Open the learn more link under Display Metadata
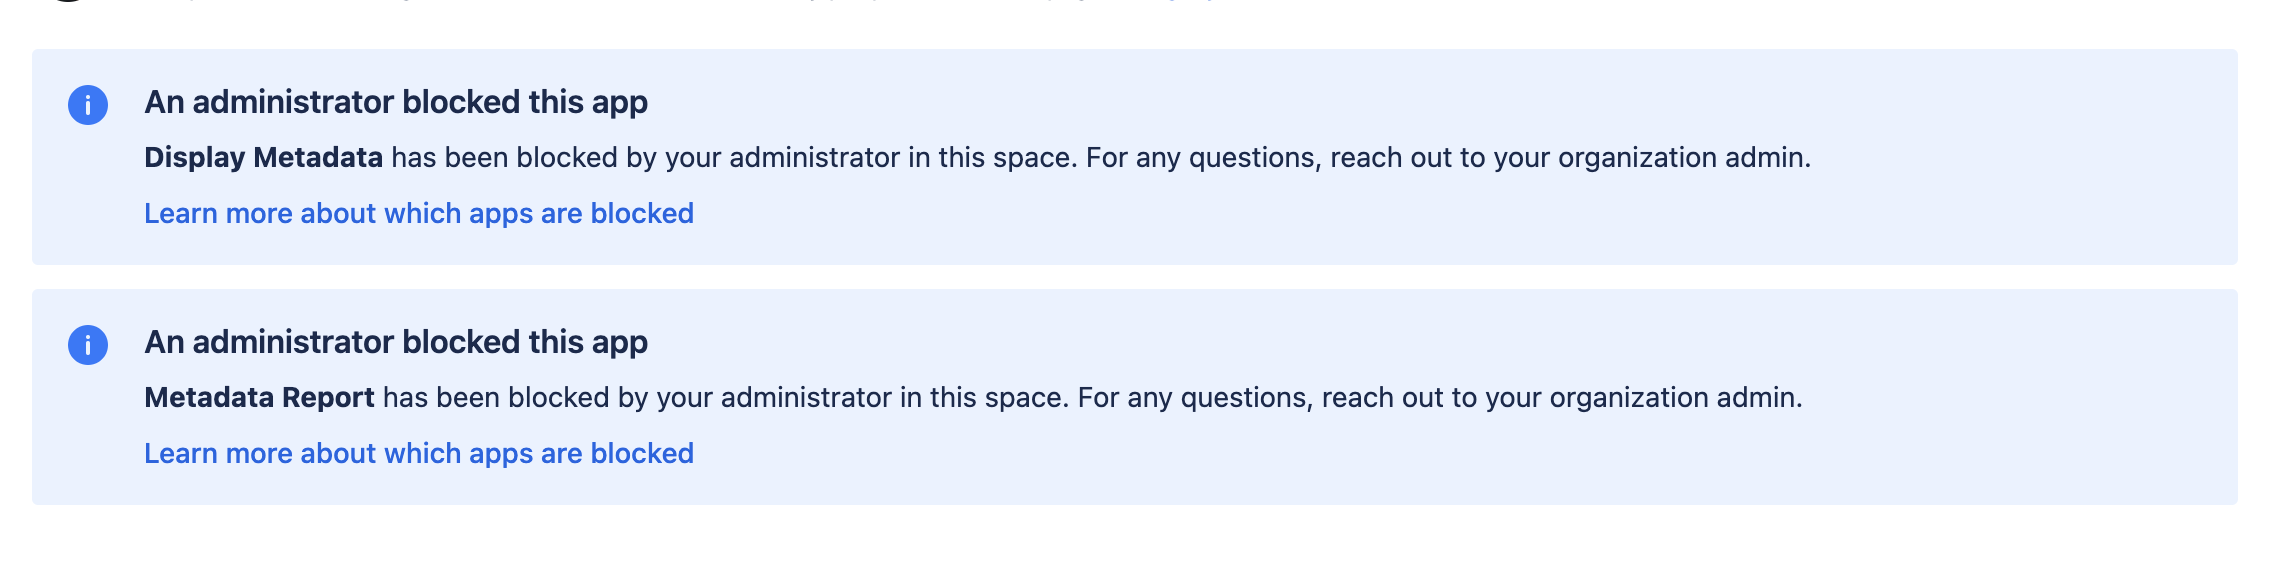2278x564 pixels. pyautogui.click(x=418, y=213)
